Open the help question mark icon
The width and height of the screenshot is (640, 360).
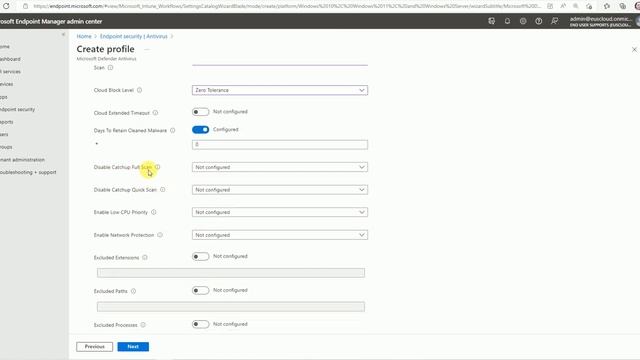click(x=538, y=21)
